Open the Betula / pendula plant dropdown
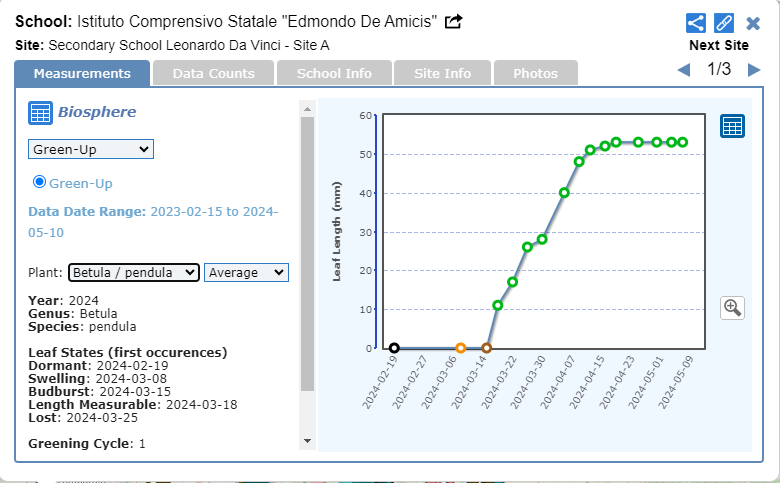780x483 pixels. tap(133, 273)
